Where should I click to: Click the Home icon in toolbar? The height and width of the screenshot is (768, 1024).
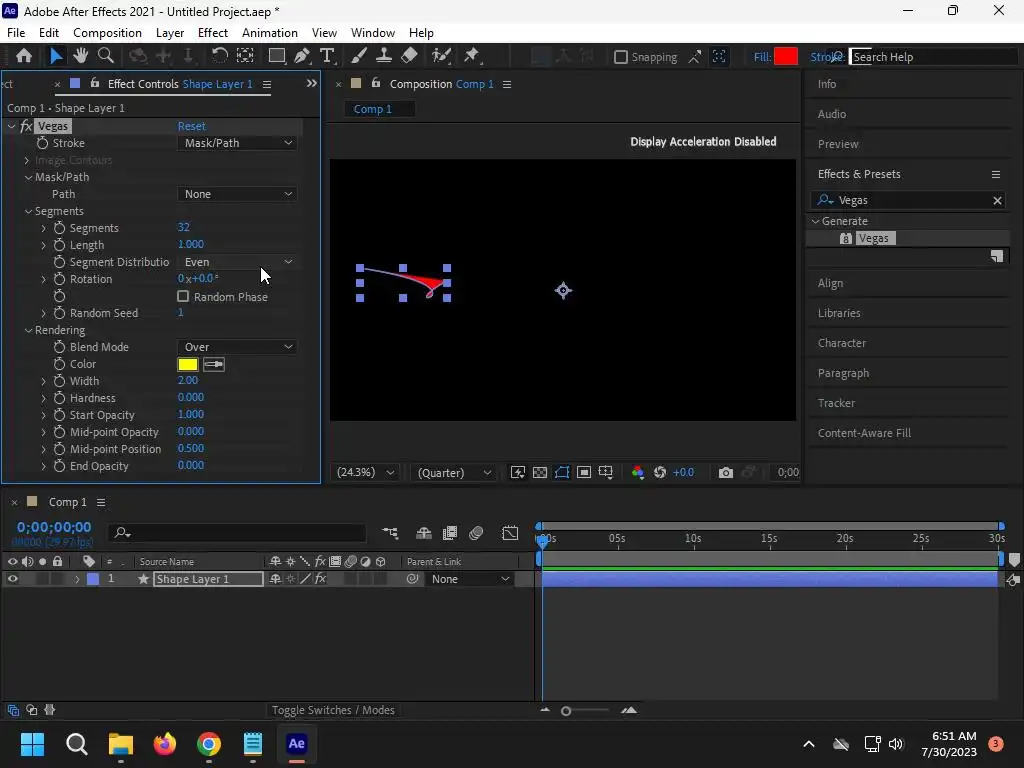point(24,56)
